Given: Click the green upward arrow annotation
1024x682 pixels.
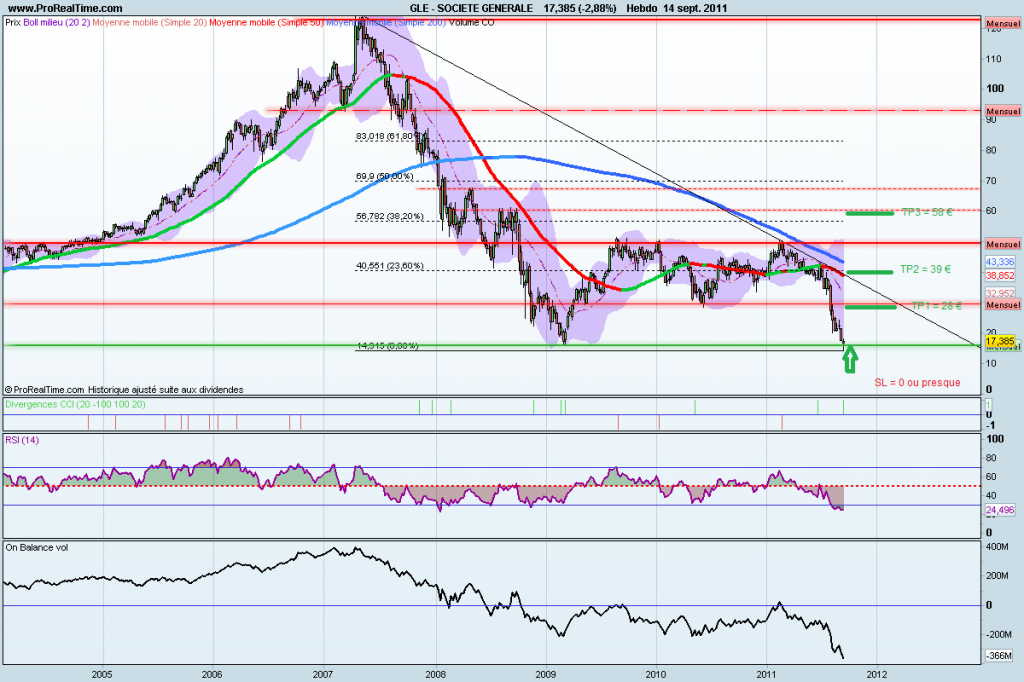Looking at the screenshot, I should click(850, 359).
